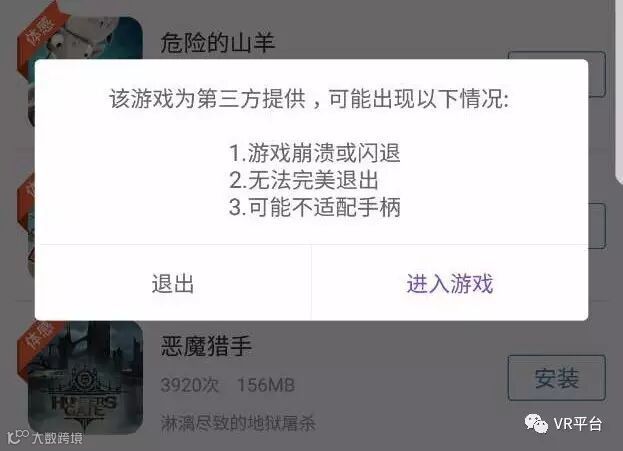Image resolution: width=623 pixels, height=451 pixels.
Task: Tap the dimmed button behind dialog's right edge
Action: (597, 226)
